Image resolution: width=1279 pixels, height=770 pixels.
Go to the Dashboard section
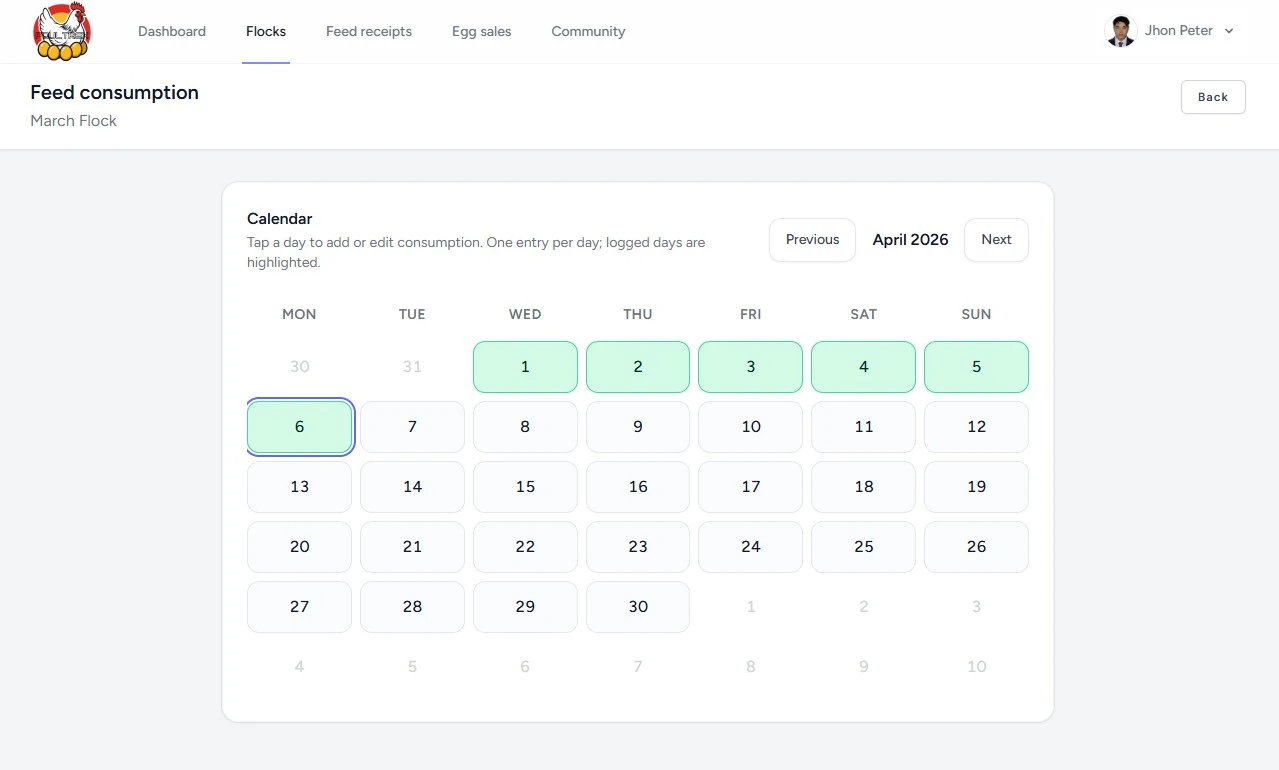point(171,31)
